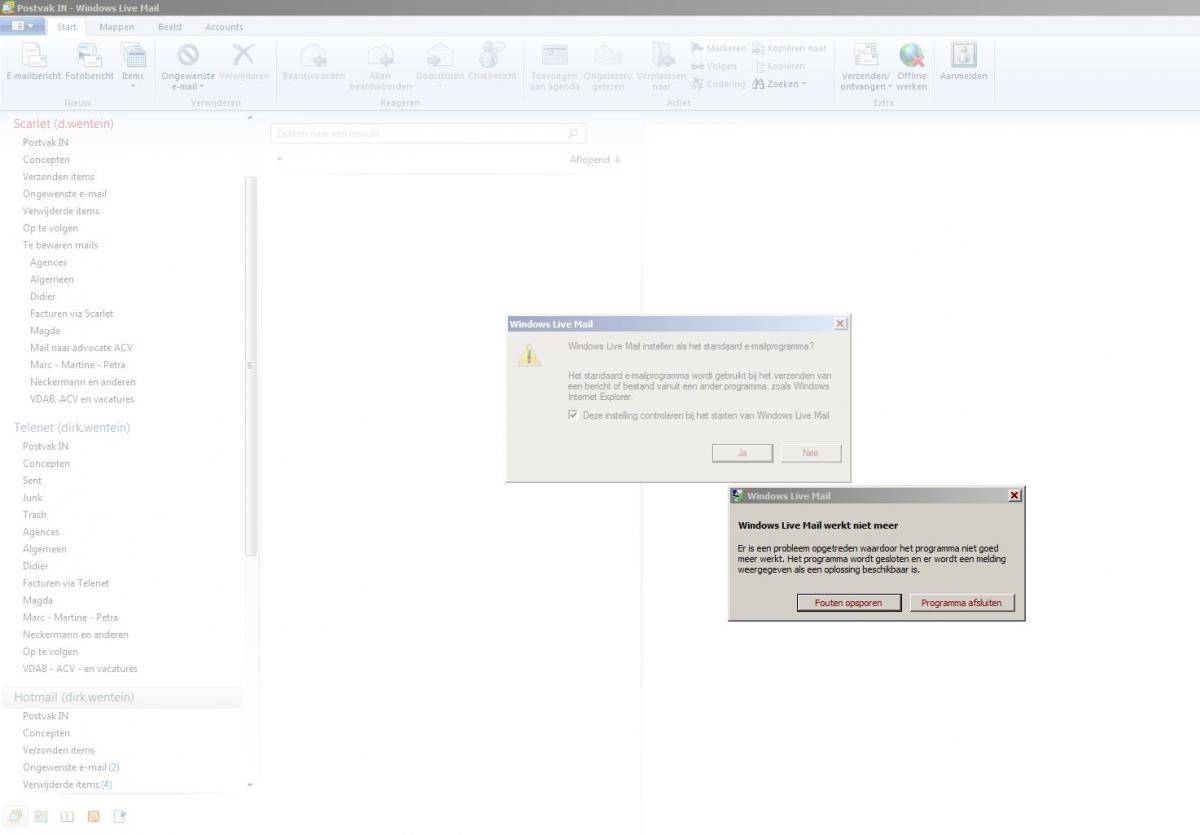Open the blue application menu button
Screen dimensions: 1200x835
tap(23, 26)
